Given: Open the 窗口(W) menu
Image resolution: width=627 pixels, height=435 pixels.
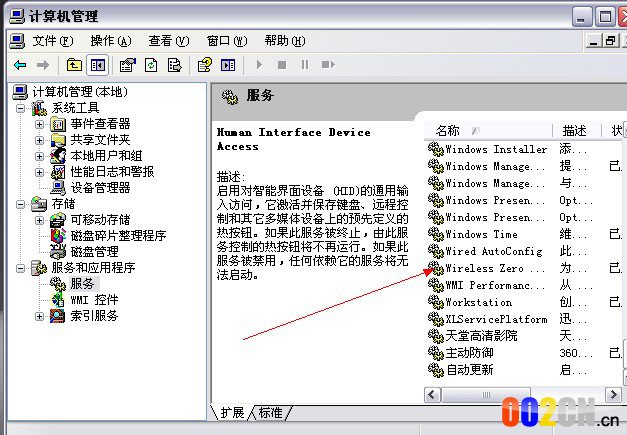Looking at the screenshot, I should pos(227,41).
